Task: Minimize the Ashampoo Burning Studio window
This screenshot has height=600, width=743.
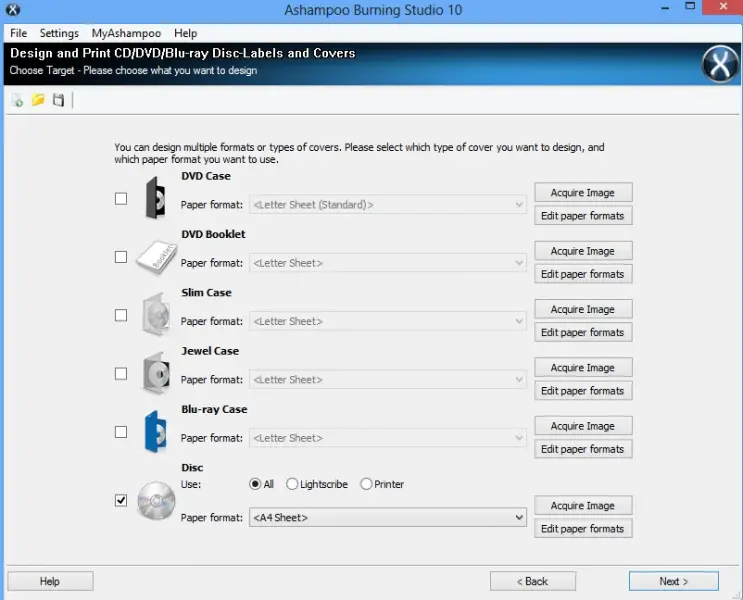Action: [x=665, y=8]
